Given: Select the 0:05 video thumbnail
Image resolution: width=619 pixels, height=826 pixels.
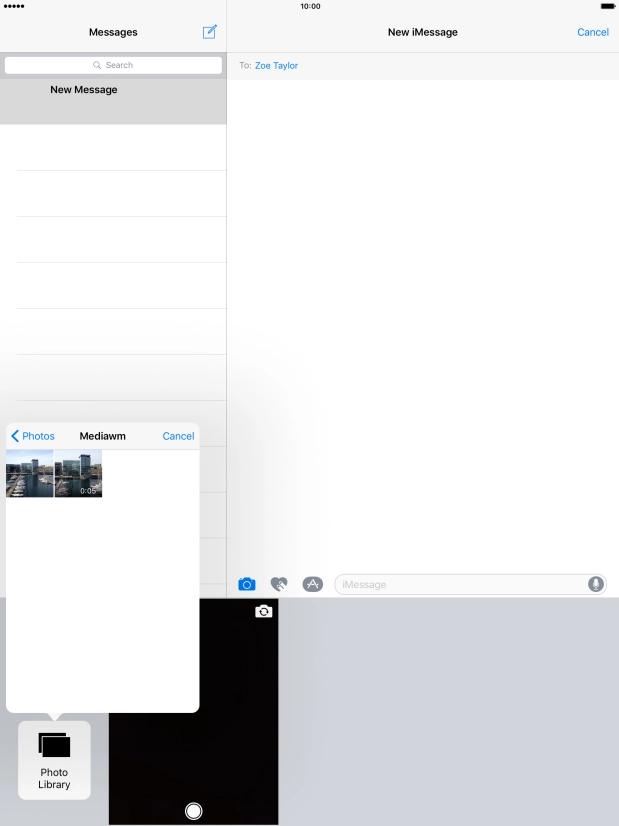Looking at the screenshot, I should (78, 474).
